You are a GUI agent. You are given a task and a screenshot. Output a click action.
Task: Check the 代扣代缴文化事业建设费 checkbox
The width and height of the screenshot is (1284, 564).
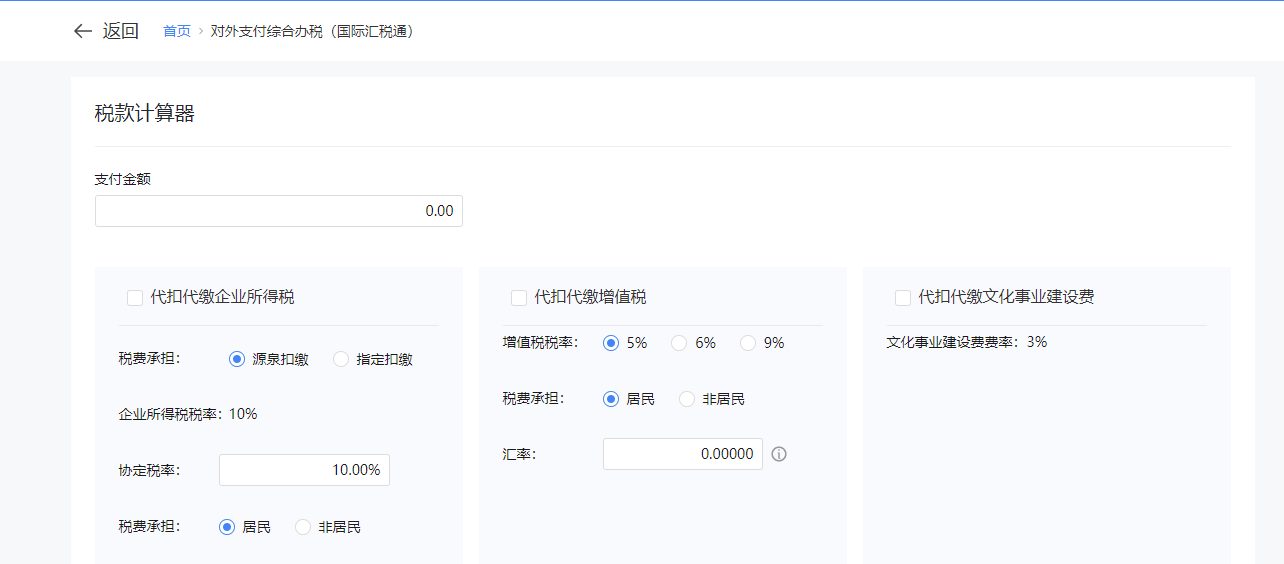point(903,297)
